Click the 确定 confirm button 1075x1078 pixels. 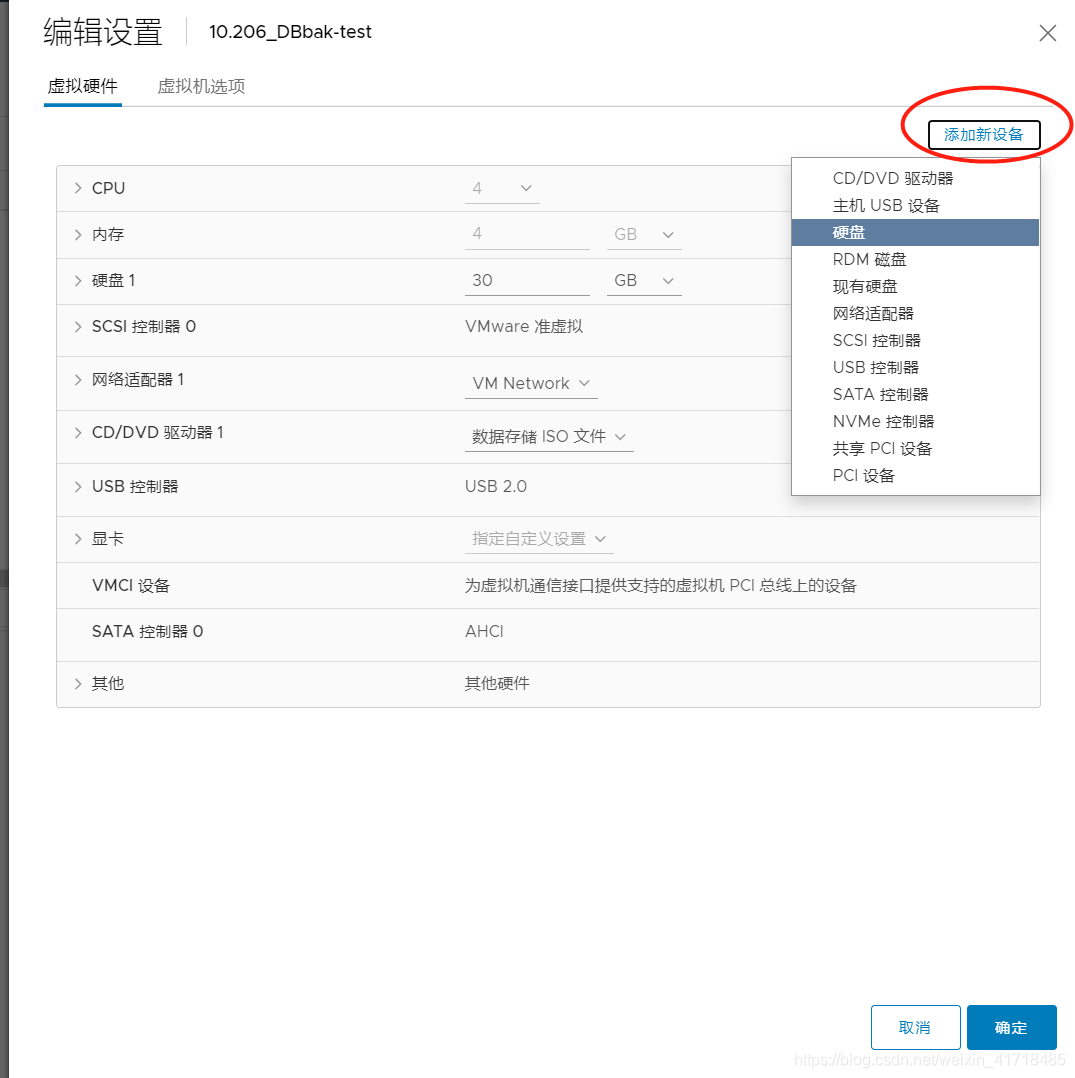click(1011, 1027)
